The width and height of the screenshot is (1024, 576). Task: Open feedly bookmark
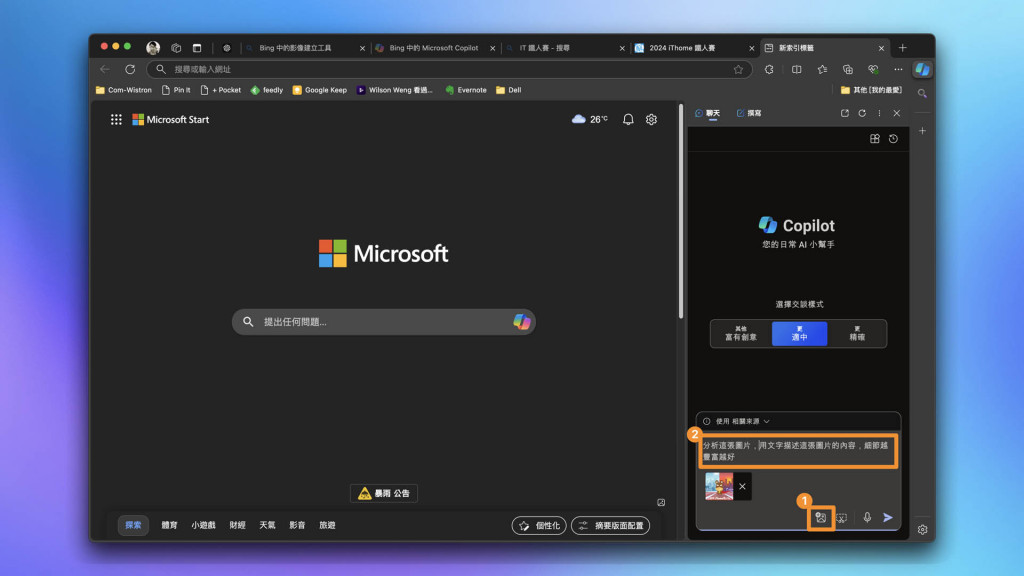coord(266,90)
